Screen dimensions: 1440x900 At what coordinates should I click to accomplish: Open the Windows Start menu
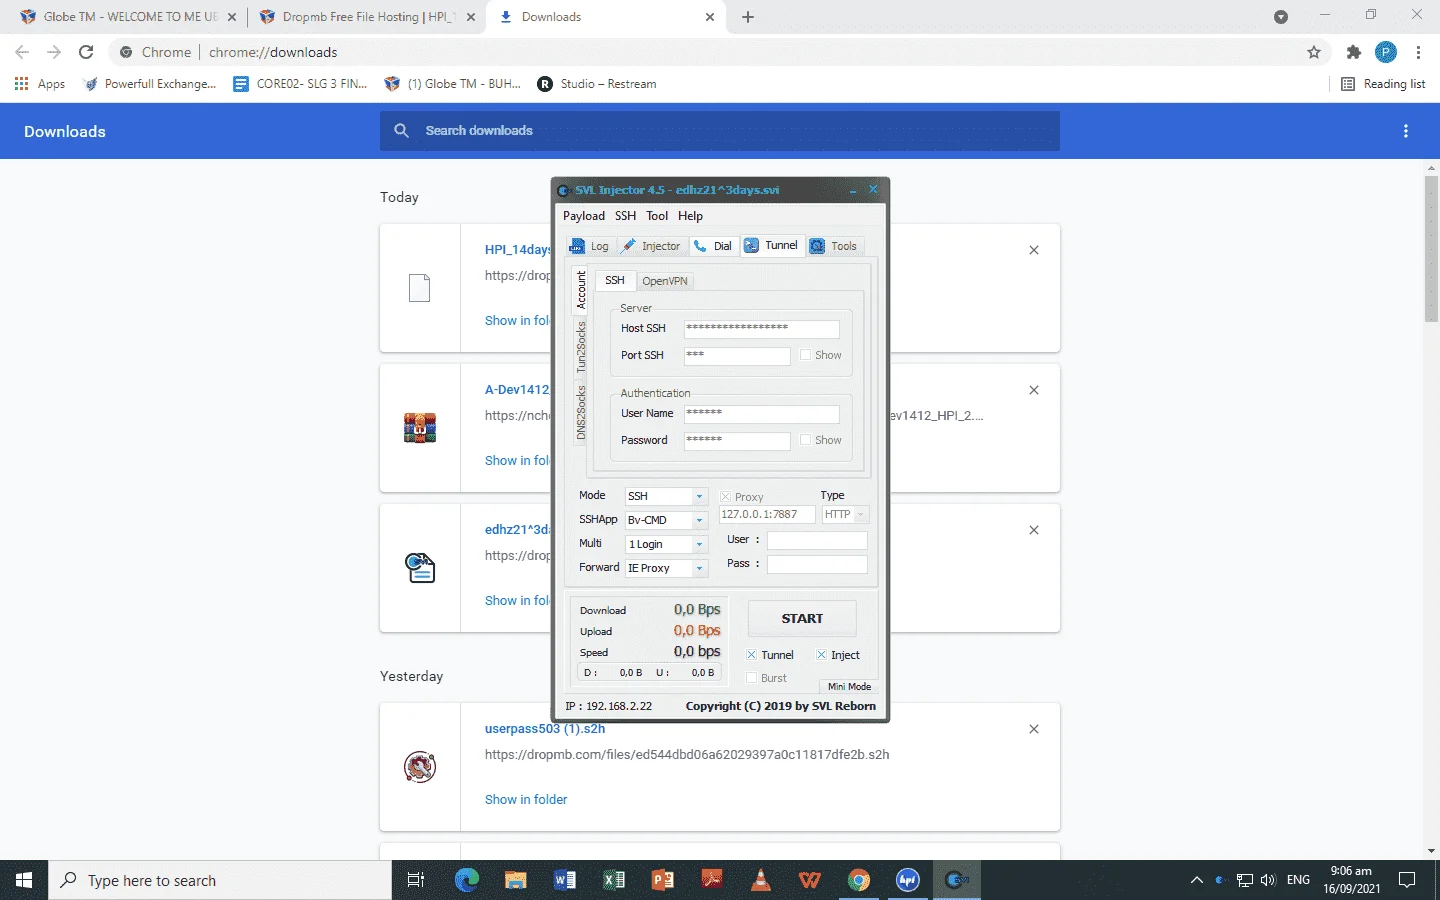point(24,880)
